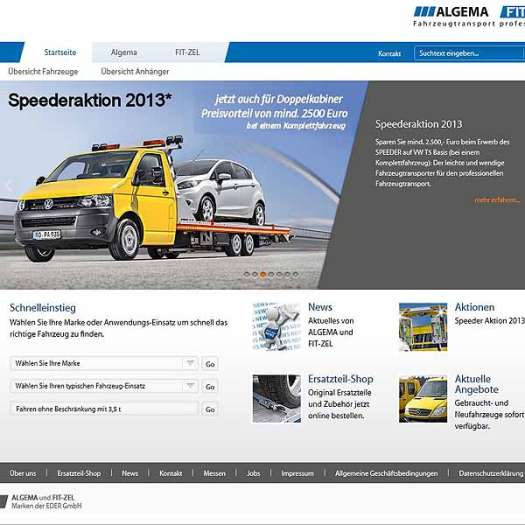Select the Startseite tab

click(60, 52)
